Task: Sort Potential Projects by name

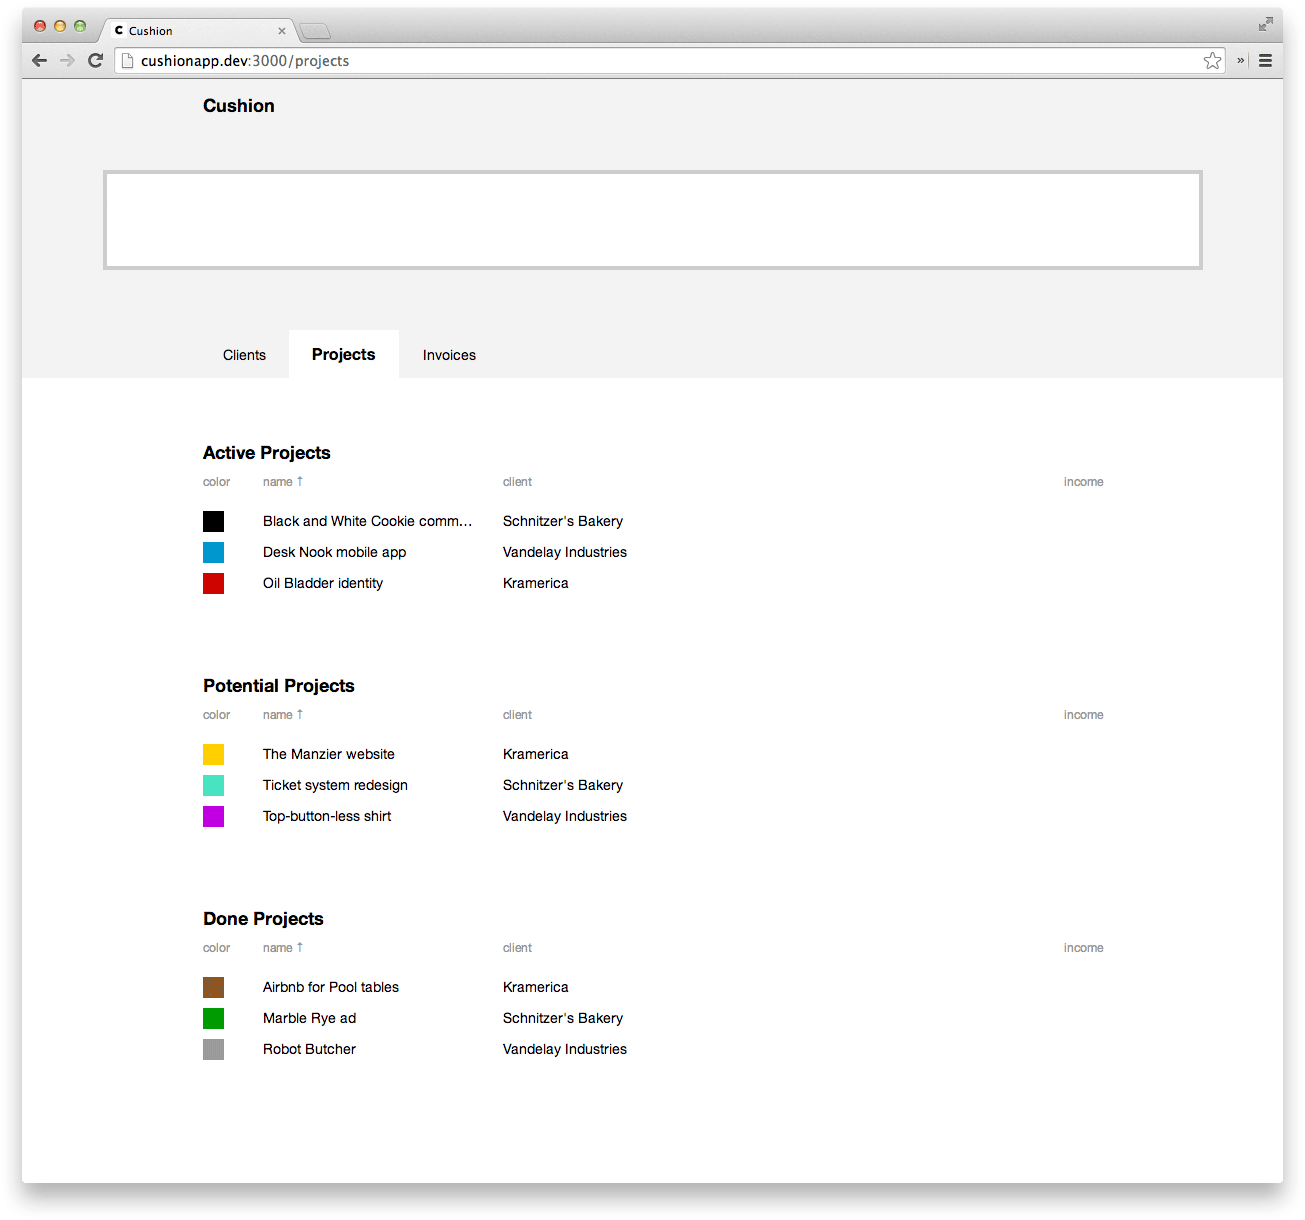Action: coord(283,715)
